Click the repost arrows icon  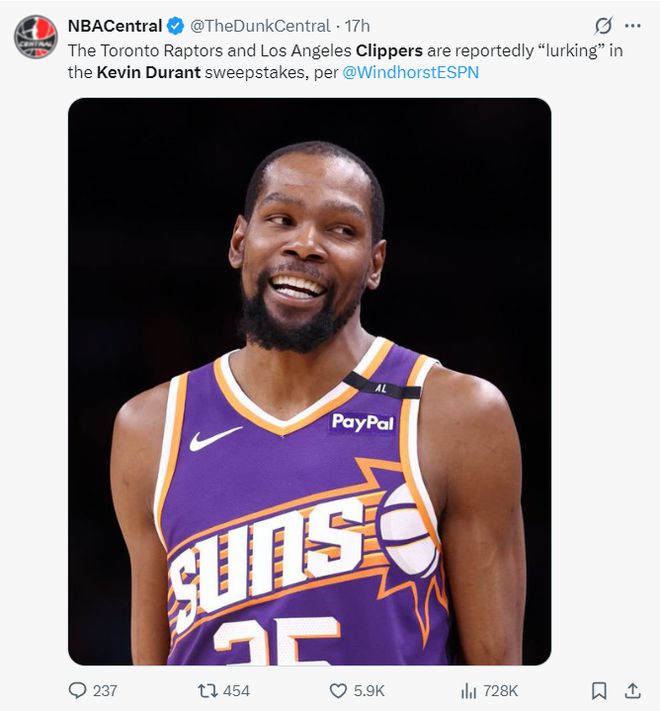tap(207, 690)
